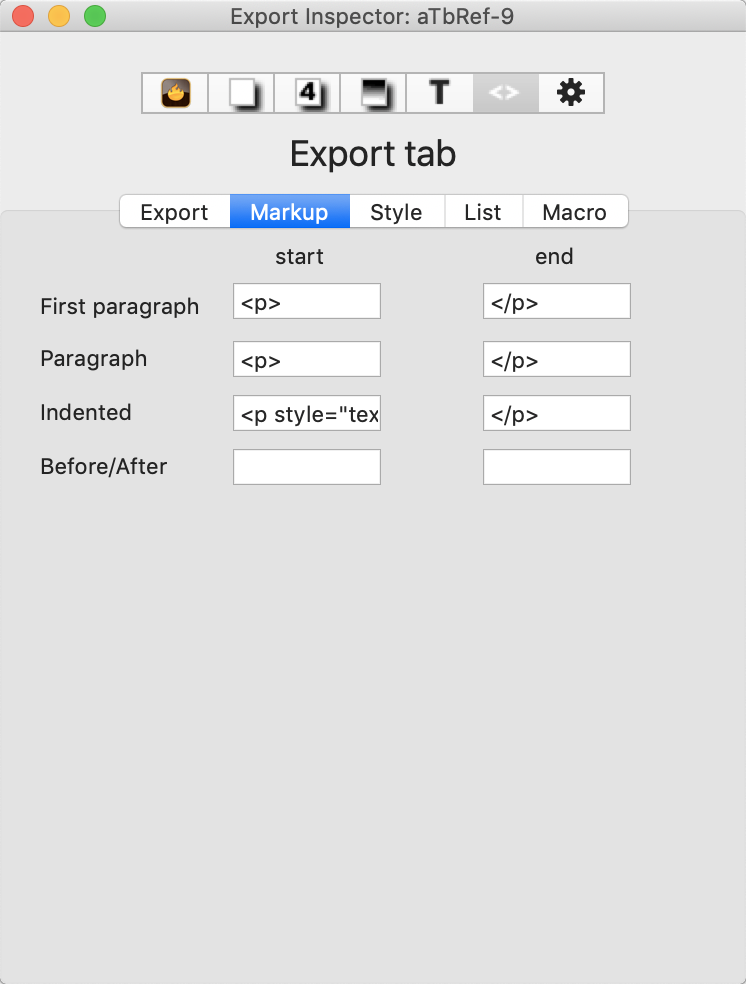Click the Indented start field containing p style
This screenshot has width=746, height=984.
(x=306, y=413)
